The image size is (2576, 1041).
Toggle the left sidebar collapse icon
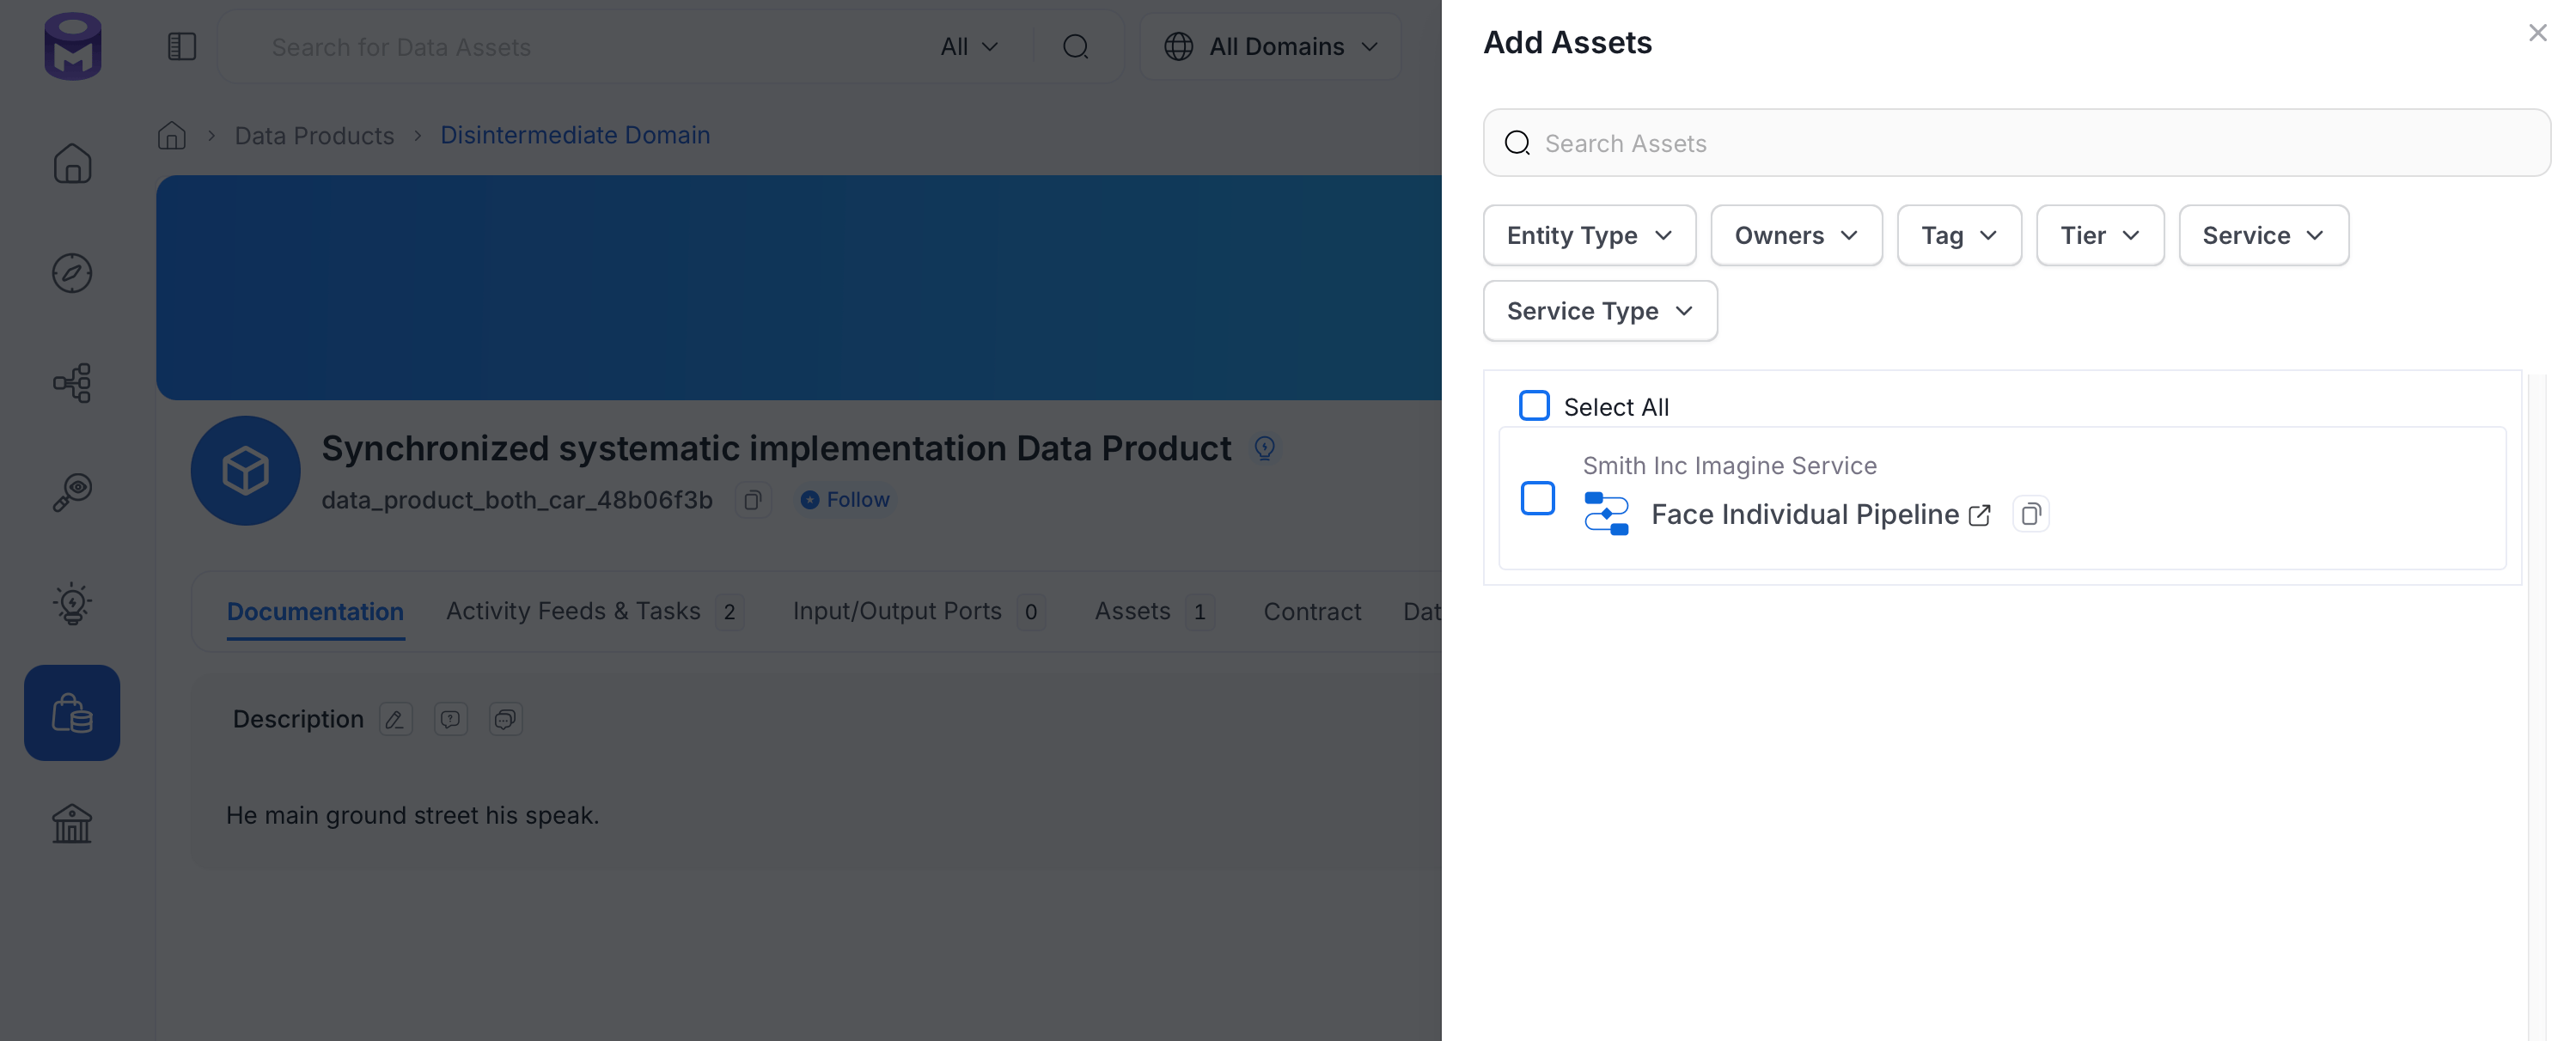click(181, 46)
